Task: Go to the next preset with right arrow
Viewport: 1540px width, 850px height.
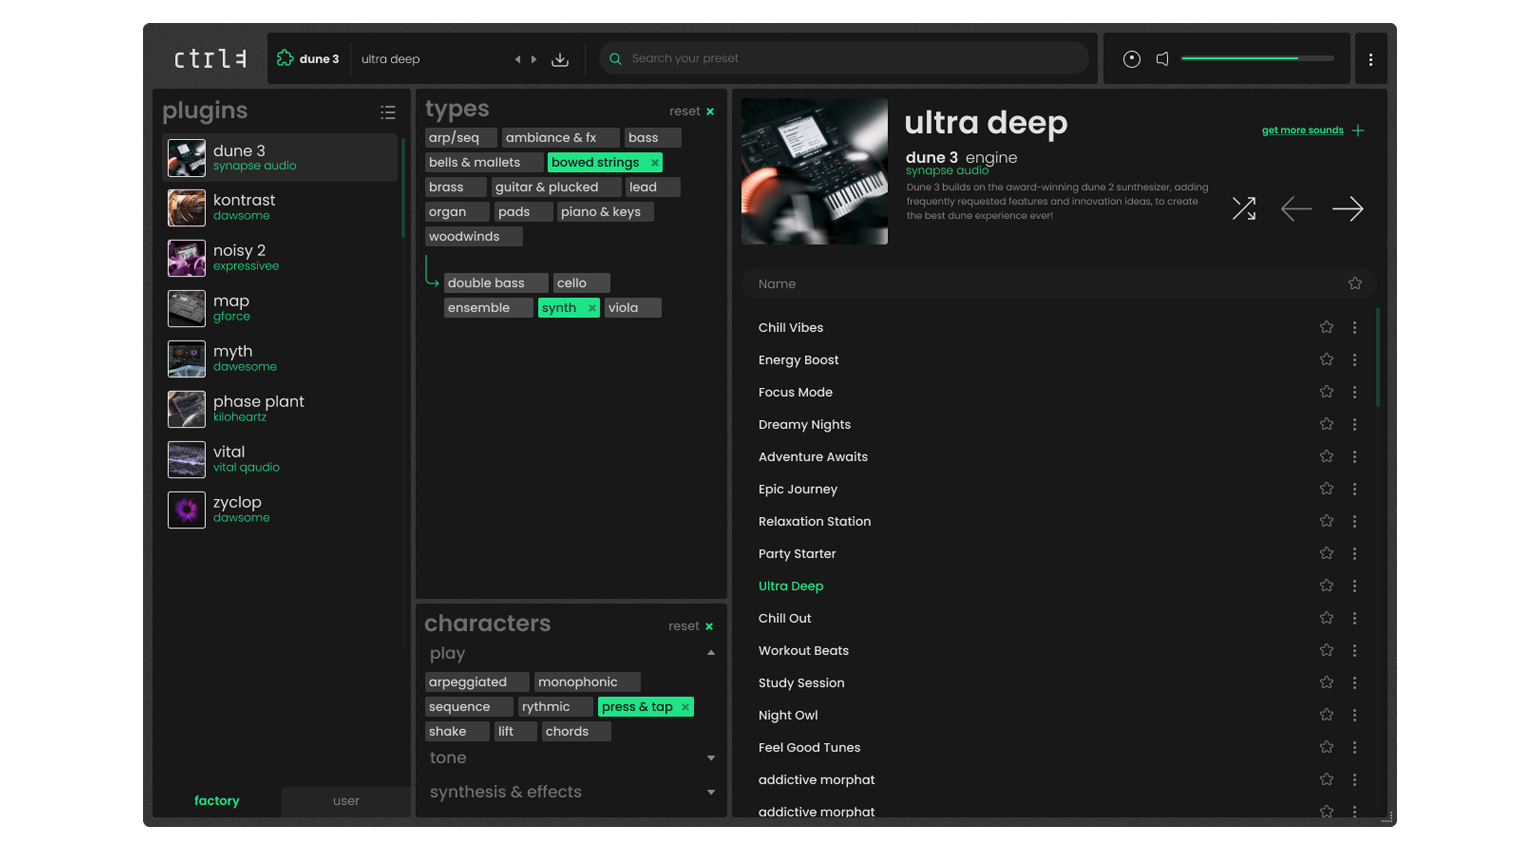Action: tap(1347, 208)
